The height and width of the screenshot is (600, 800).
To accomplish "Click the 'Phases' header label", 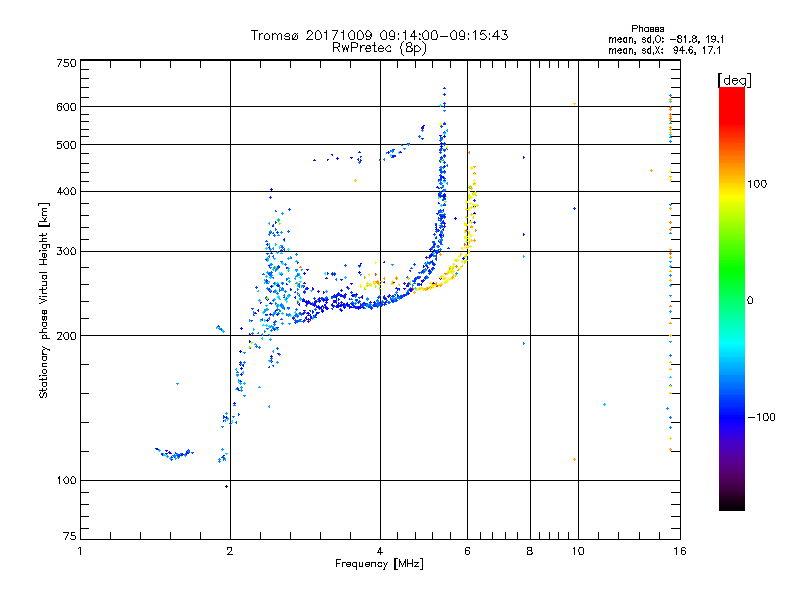I will click(647, 29).
